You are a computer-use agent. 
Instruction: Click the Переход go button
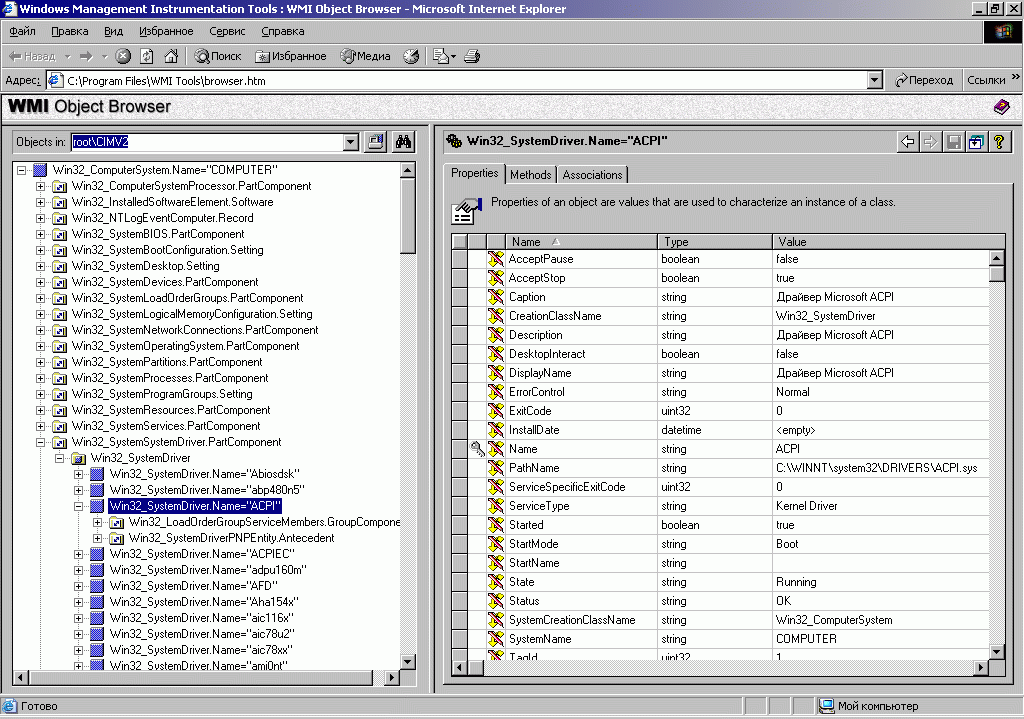[924, 80]
